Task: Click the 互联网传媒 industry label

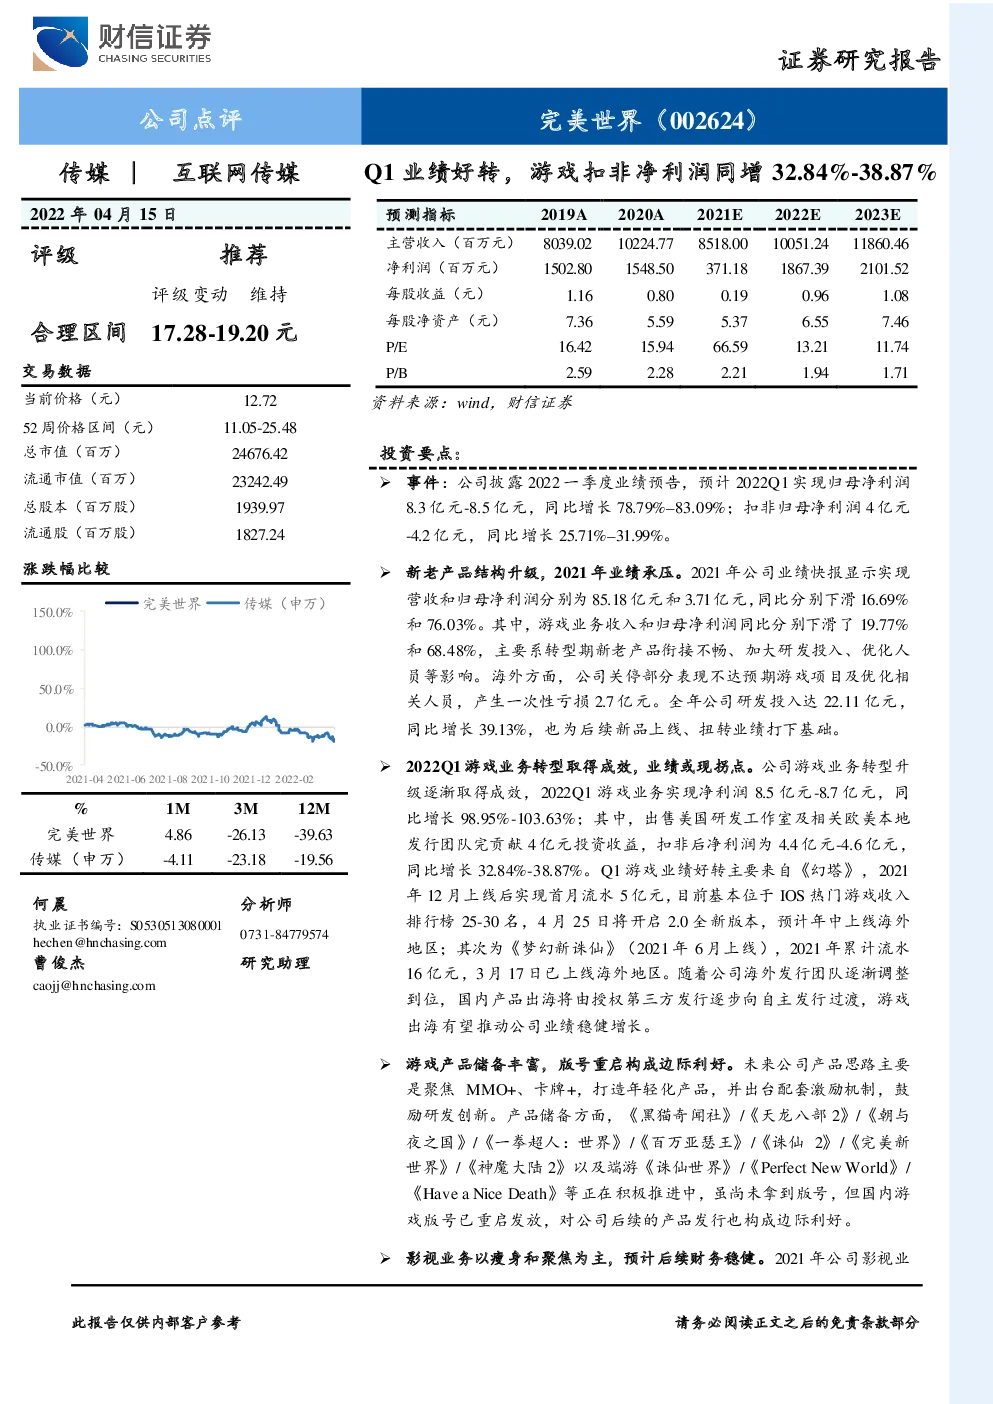Action: tap(237, 173)
